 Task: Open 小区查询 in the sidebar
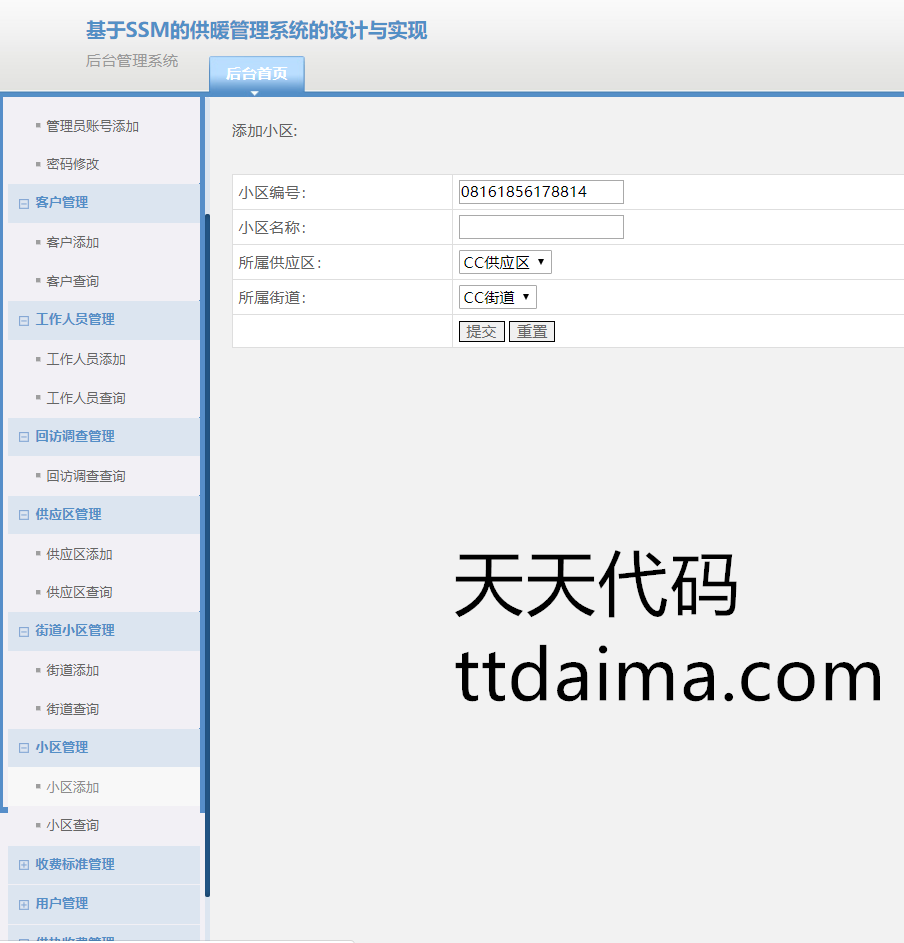73,826
